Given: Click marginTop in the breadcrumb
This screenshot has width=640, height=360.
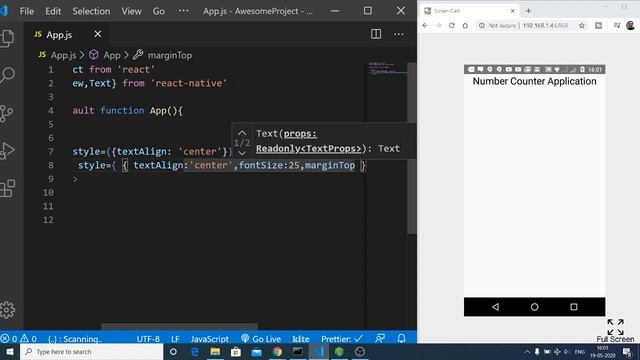Looking at the screenshot, I should click(x=170, y=55).
